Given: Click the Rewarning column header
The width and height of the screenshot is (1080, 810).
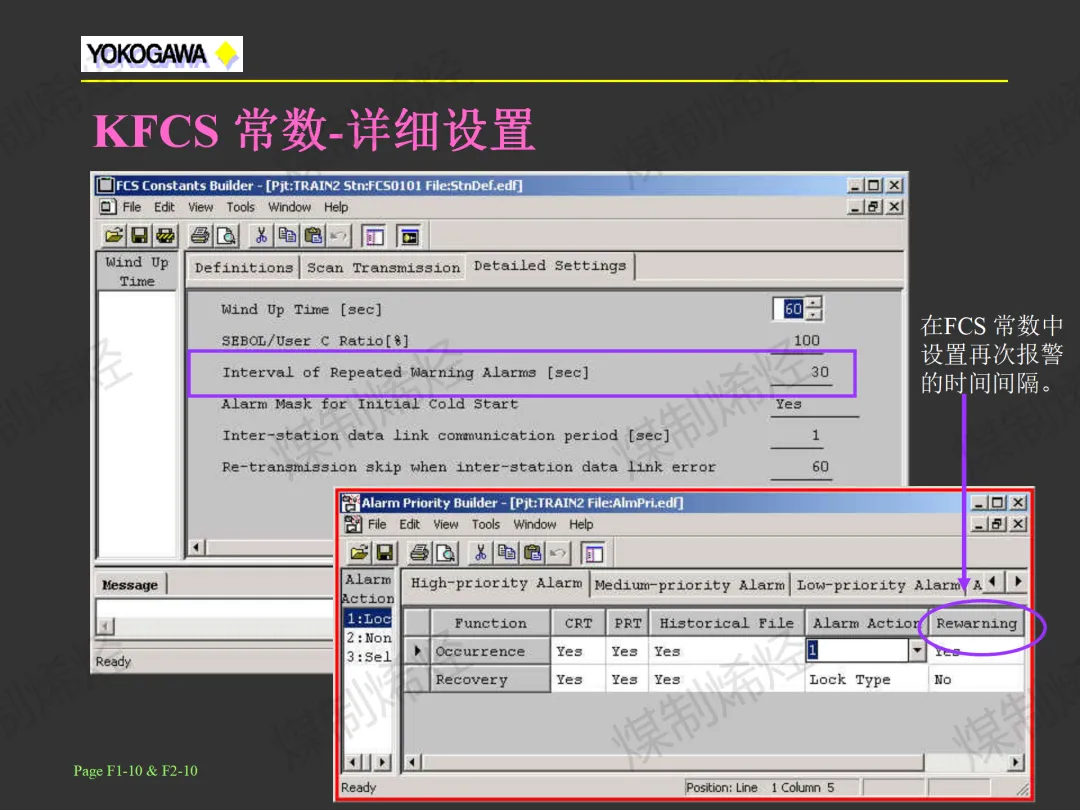Looking at the screenshot, I should pyautogui.click(x=976, y=623).
